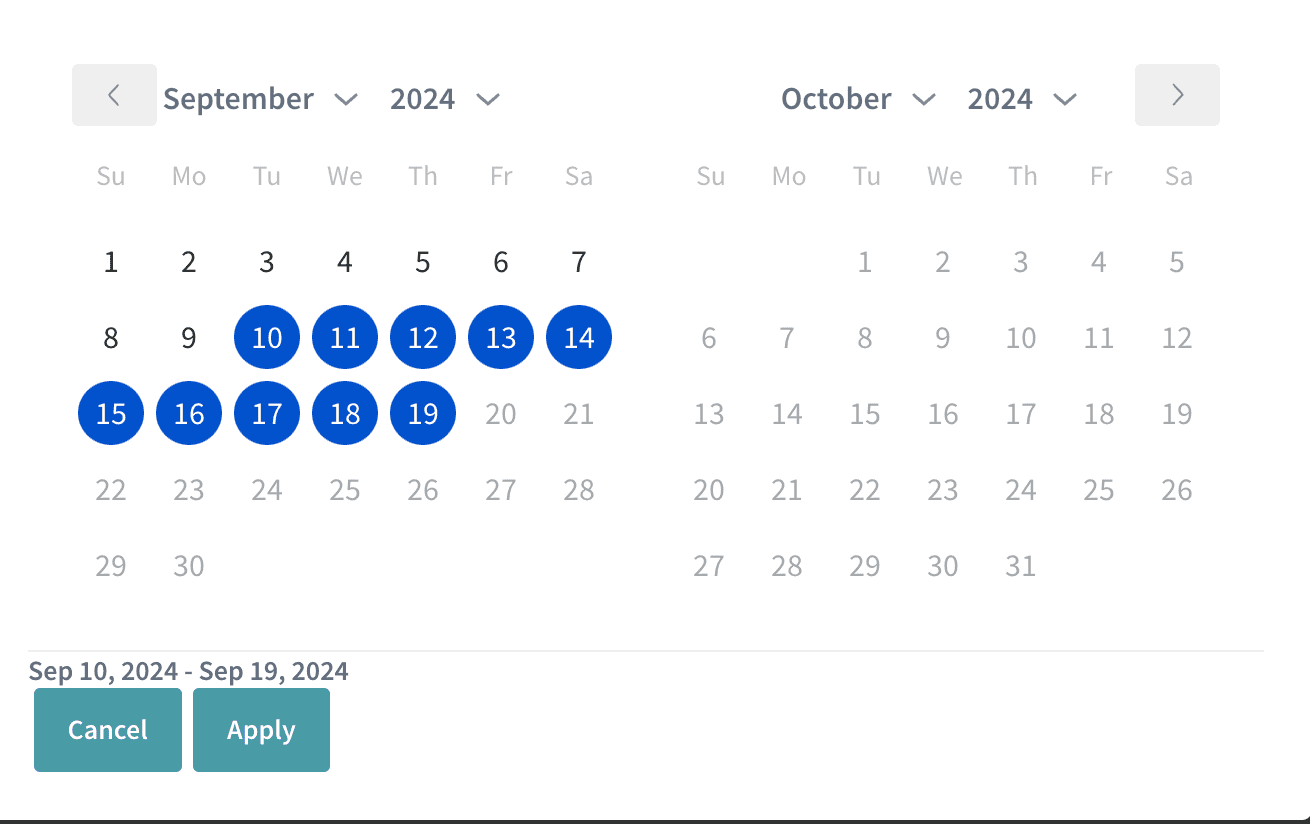Screen dimensions: 1310x824
Task: Advance to next month using right arrow
Action: (1177, 95)
